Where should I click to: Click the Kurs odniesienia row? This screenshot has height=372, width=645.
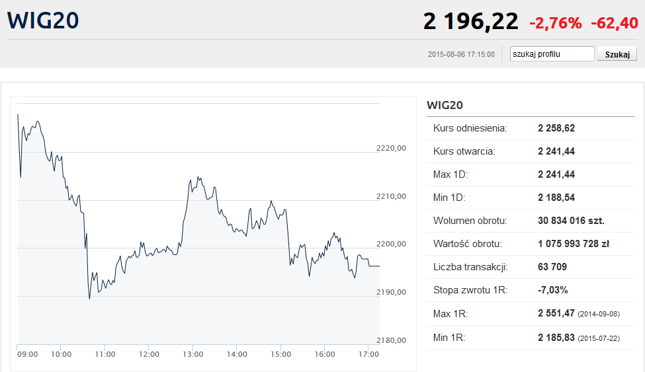(531, 128)
